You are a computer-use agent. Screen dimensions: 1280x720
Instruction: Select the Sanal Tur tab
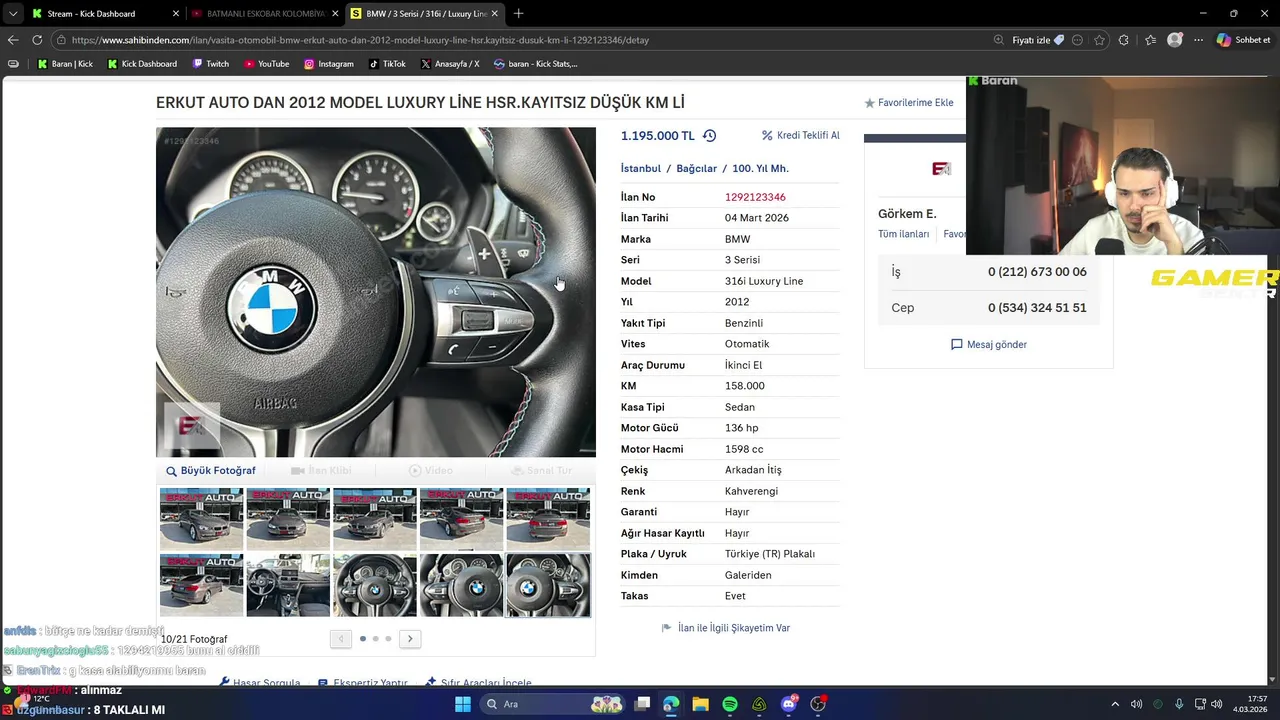point(541,471)
